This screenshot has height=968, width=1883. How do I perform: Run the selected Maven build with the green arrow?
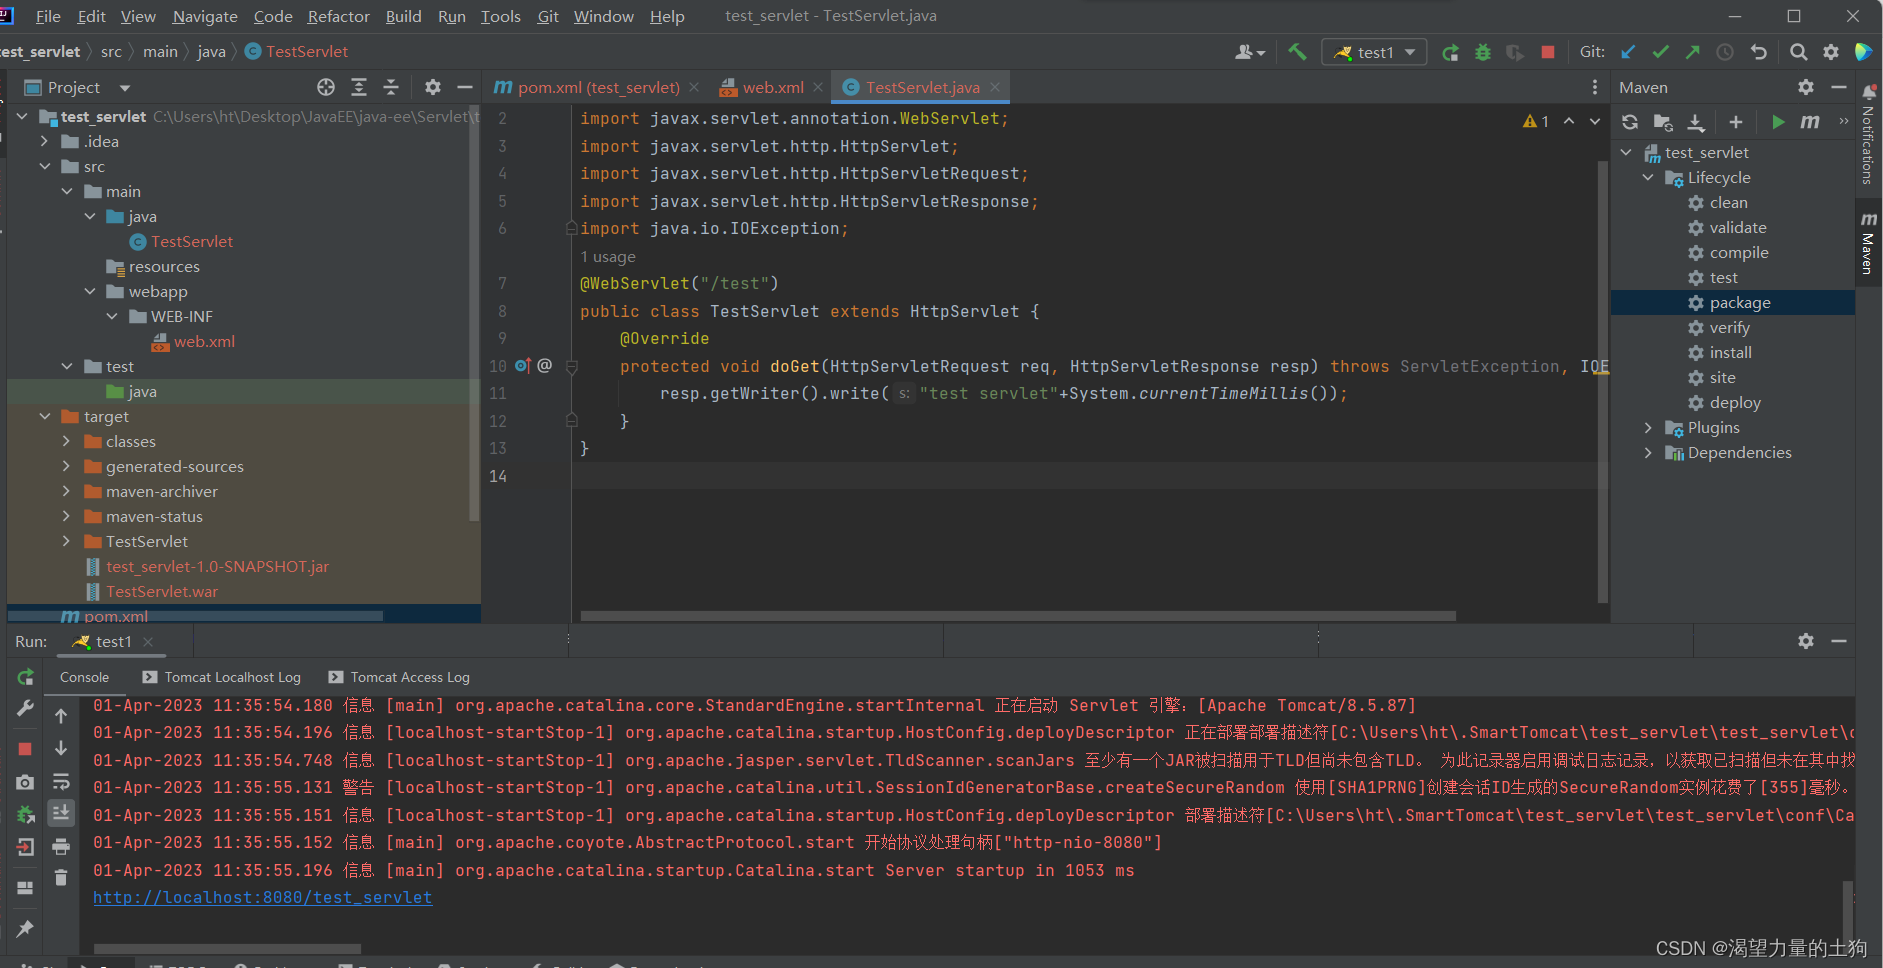(1778, 122)
